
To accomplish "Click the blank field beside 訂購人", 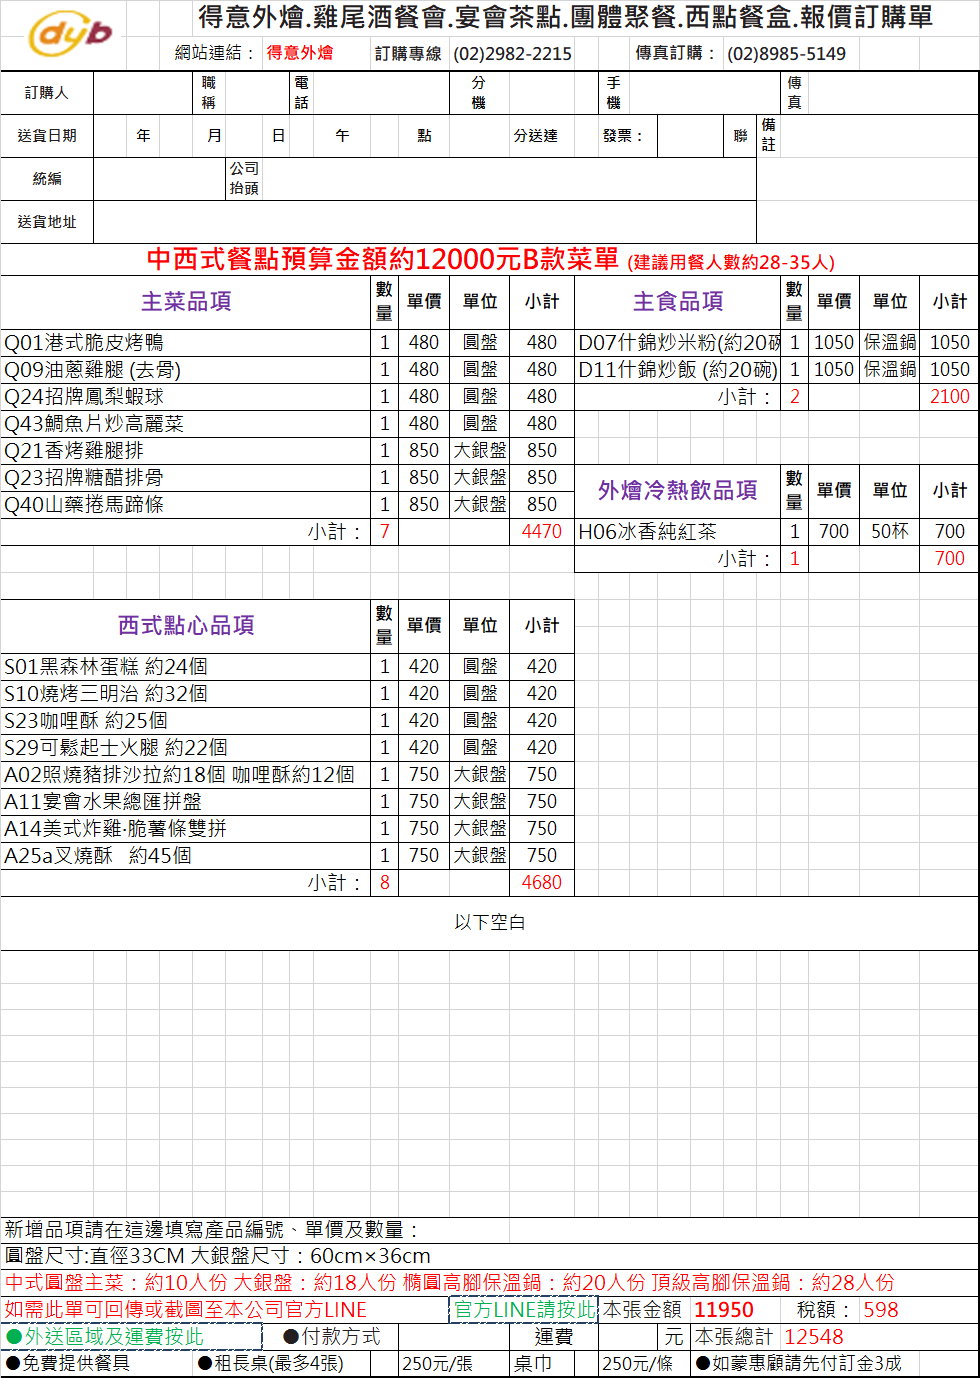I will [145, 93].
